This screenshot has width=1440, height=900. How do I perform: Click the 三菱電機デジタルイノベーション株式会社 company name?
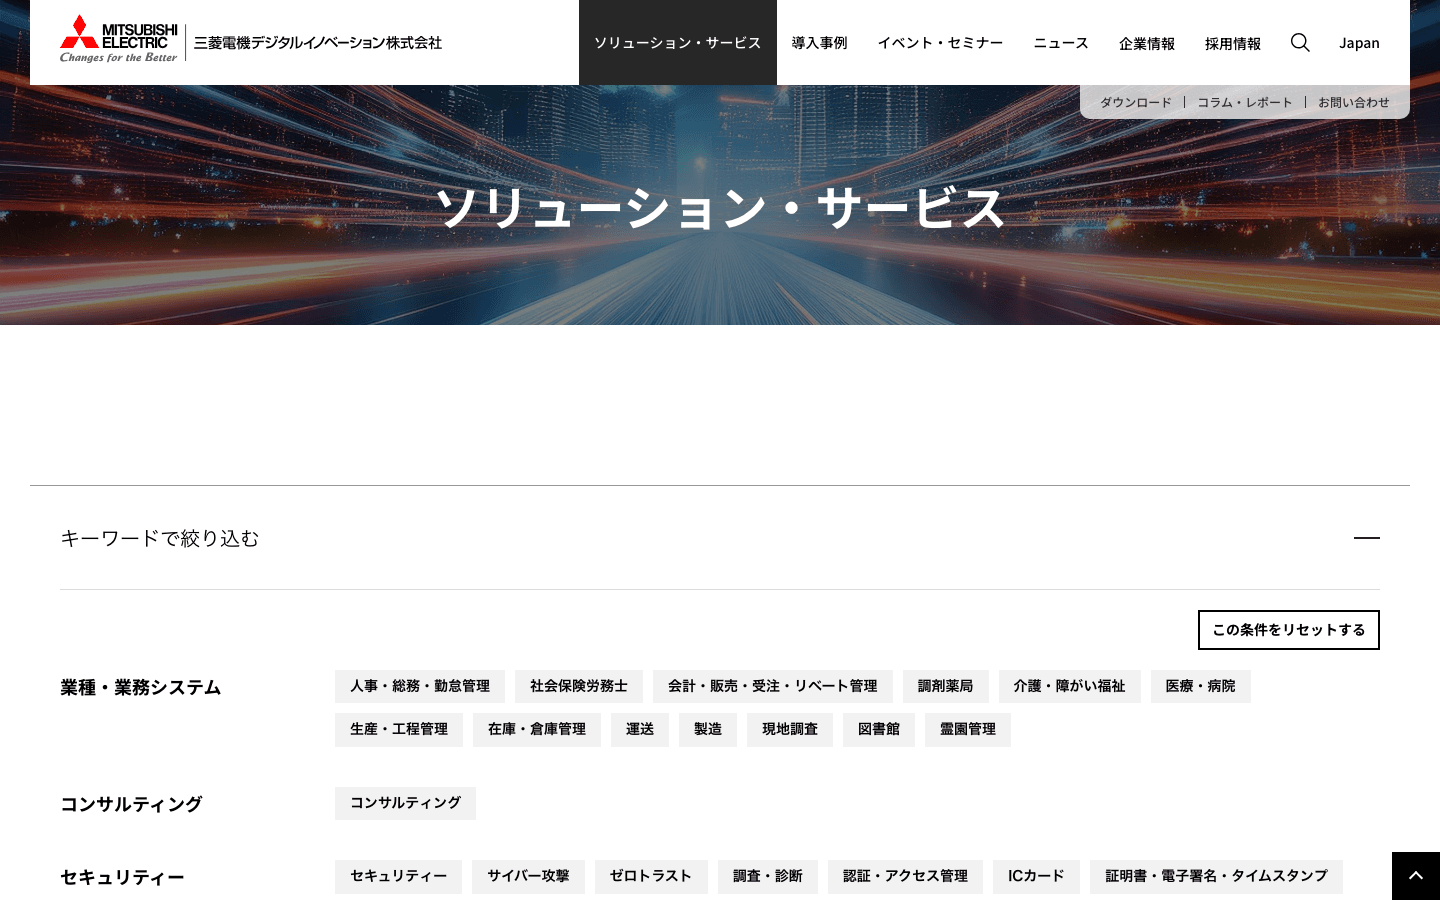pyautogui.click(x=318, y=43)
